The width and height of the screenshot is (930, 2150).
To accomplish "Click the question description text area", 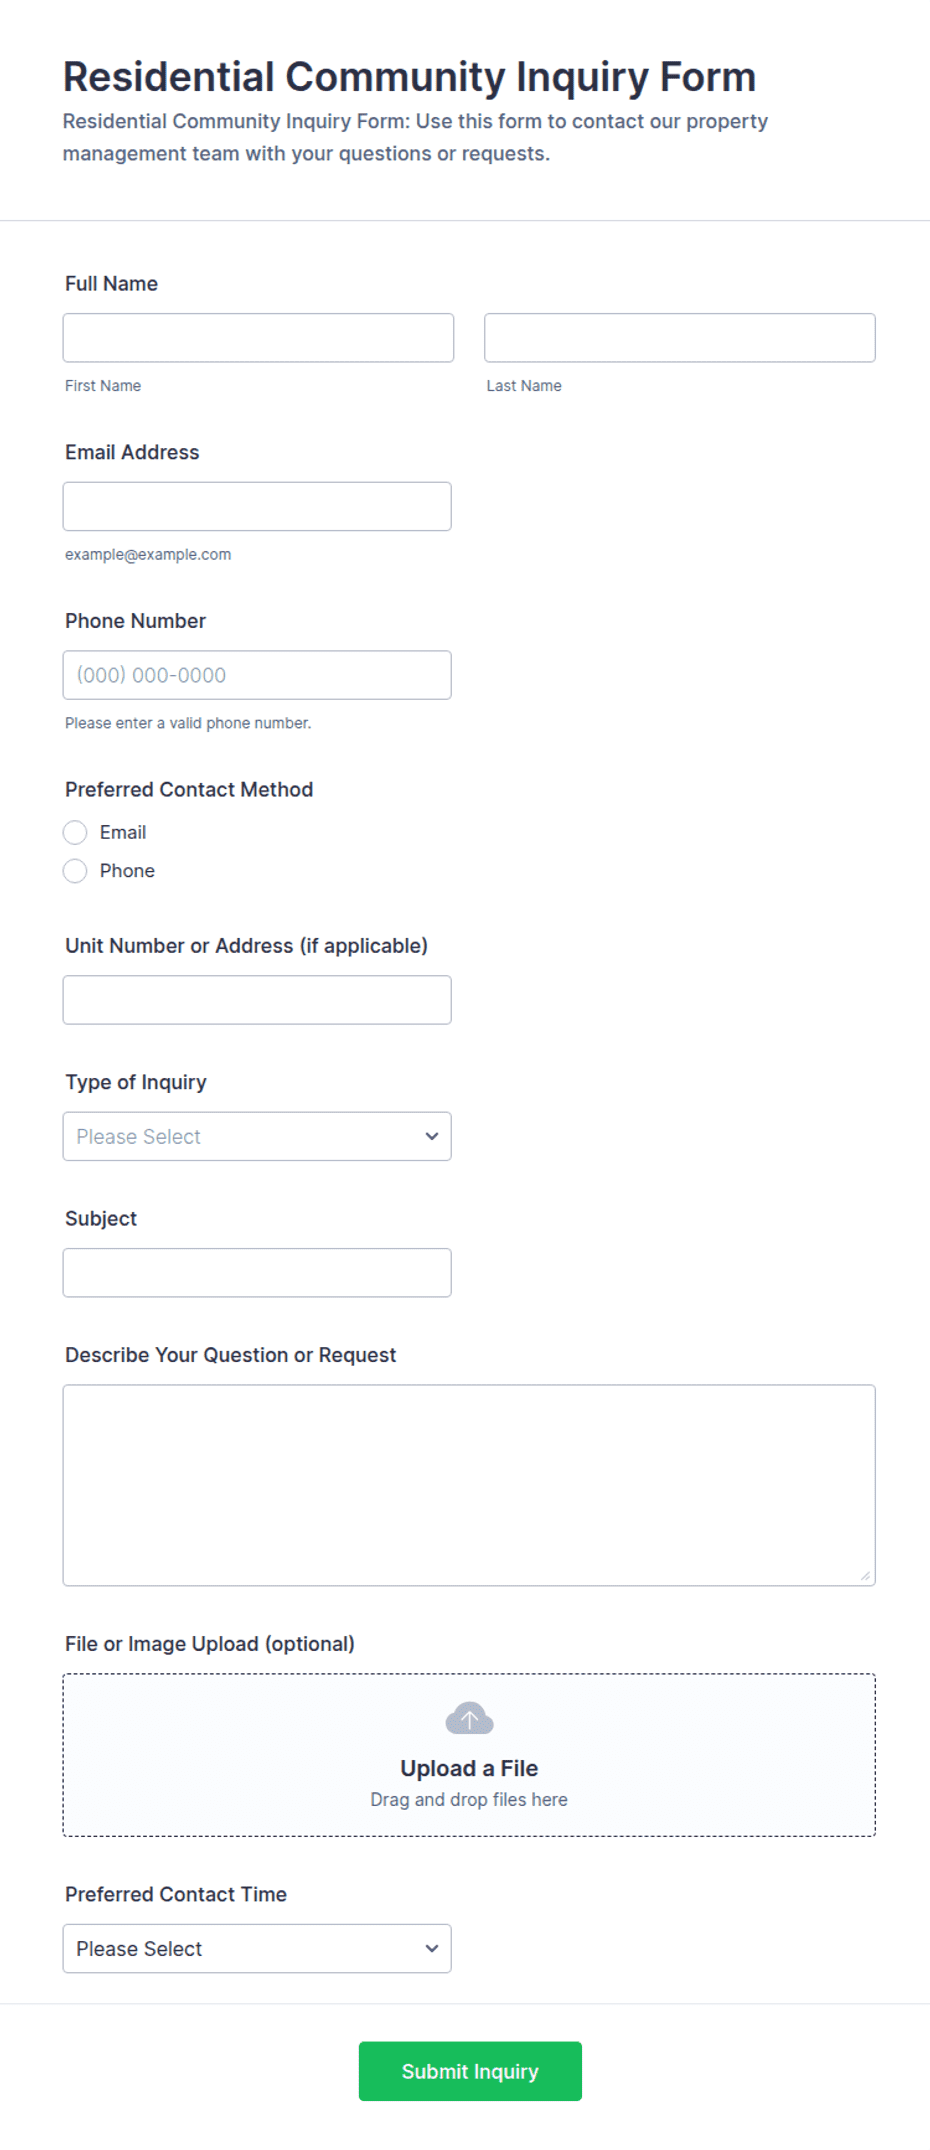I will (469, 1485).
